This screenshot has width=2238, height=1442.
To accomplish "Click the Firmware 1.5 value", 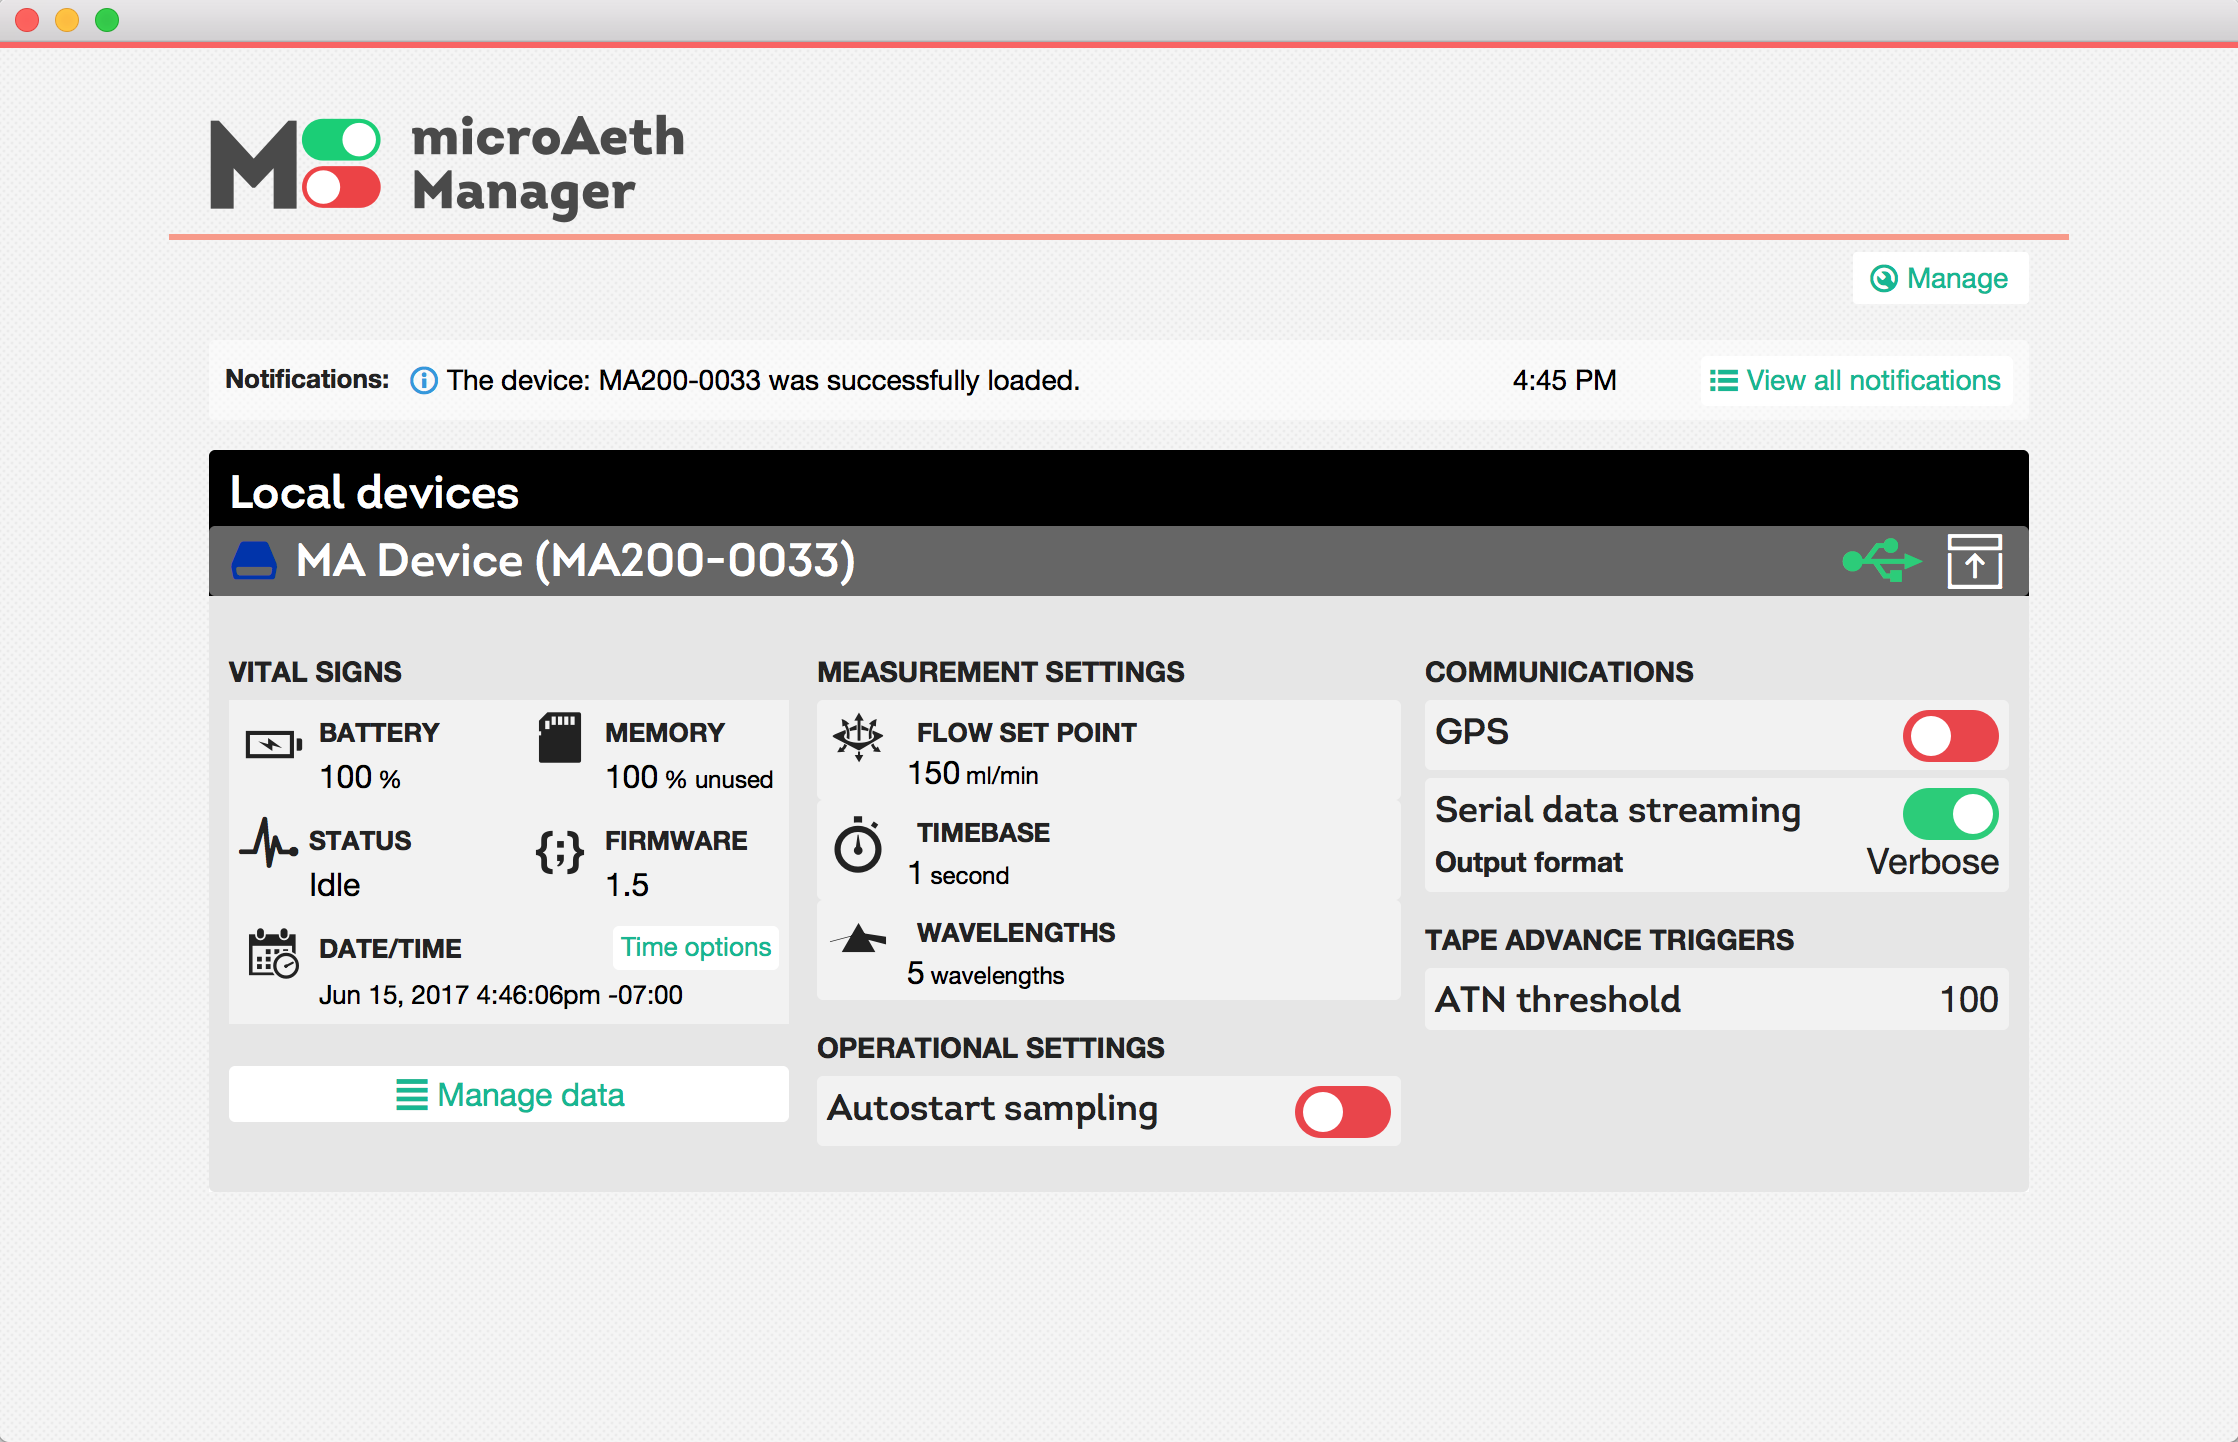I will pos(627,886).
